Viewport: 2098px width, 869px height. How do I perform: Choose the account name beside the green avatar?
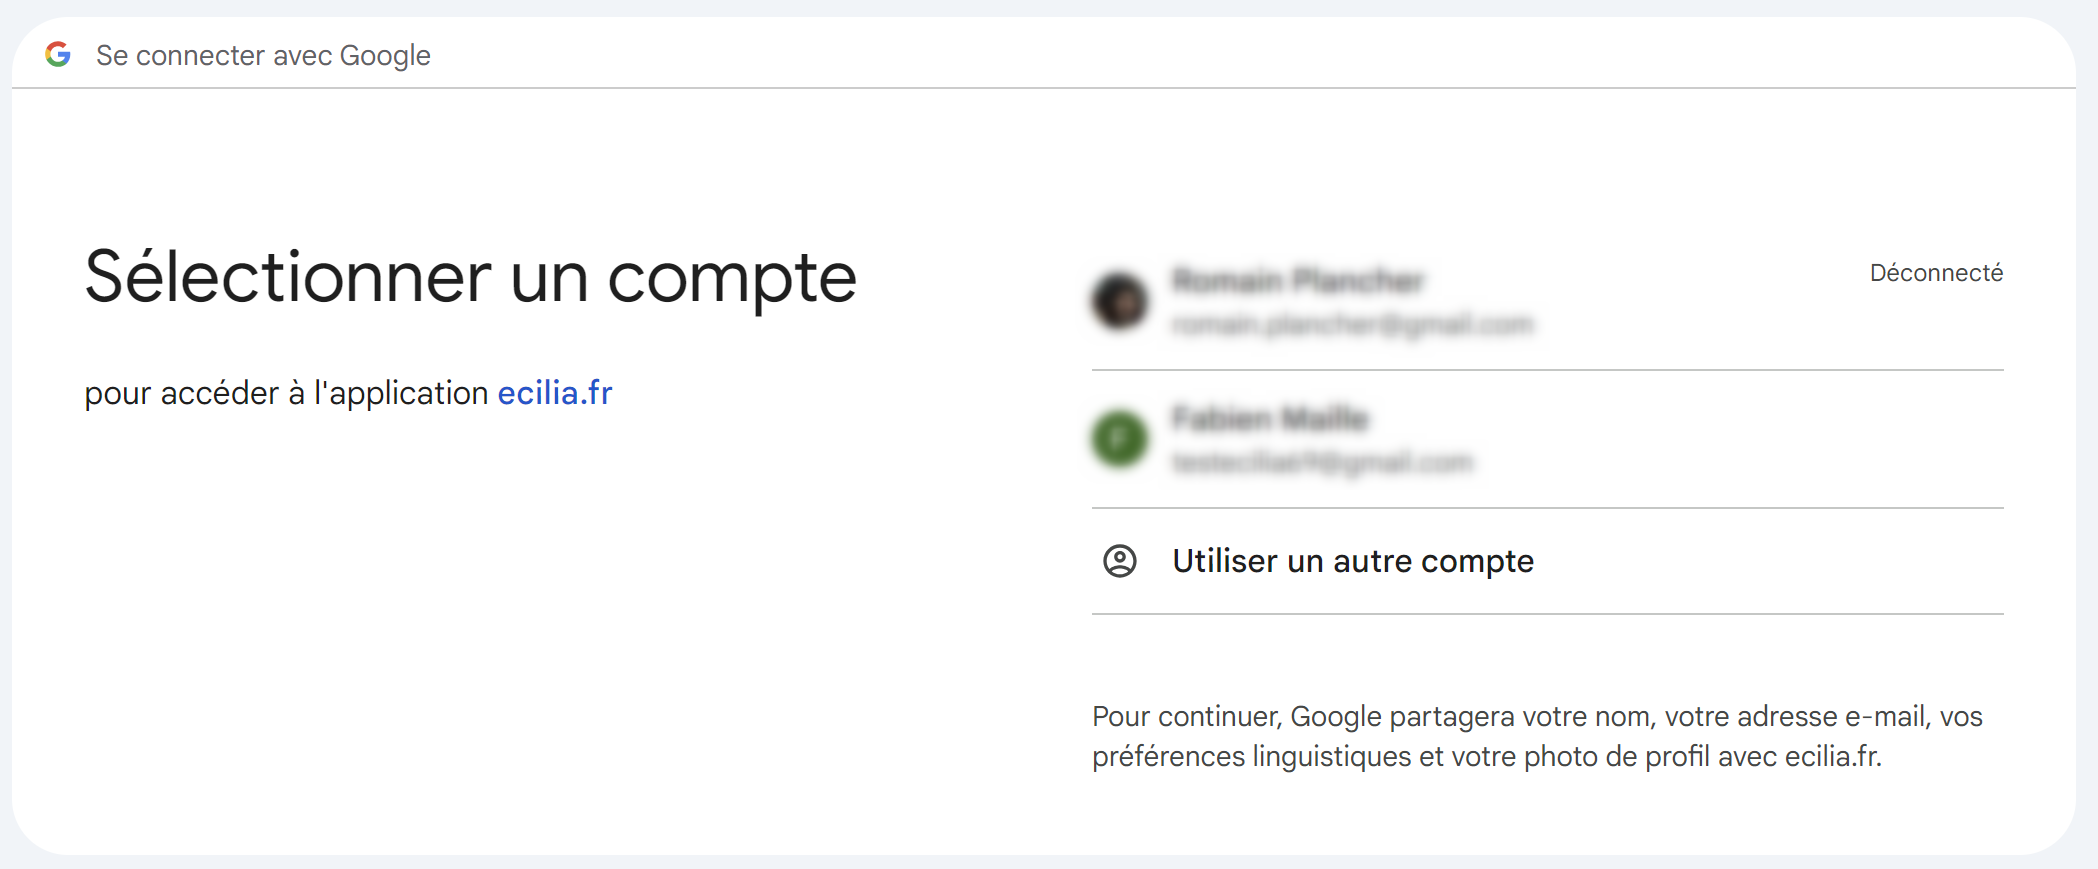[x=1270, y=418]
